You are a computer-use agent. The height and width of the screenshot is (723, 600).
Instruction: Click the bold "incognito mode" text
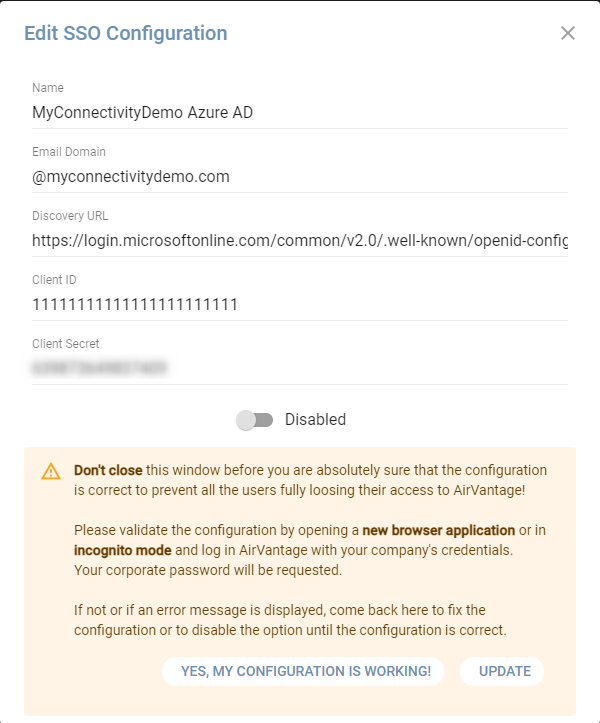(x=124, y=550)
